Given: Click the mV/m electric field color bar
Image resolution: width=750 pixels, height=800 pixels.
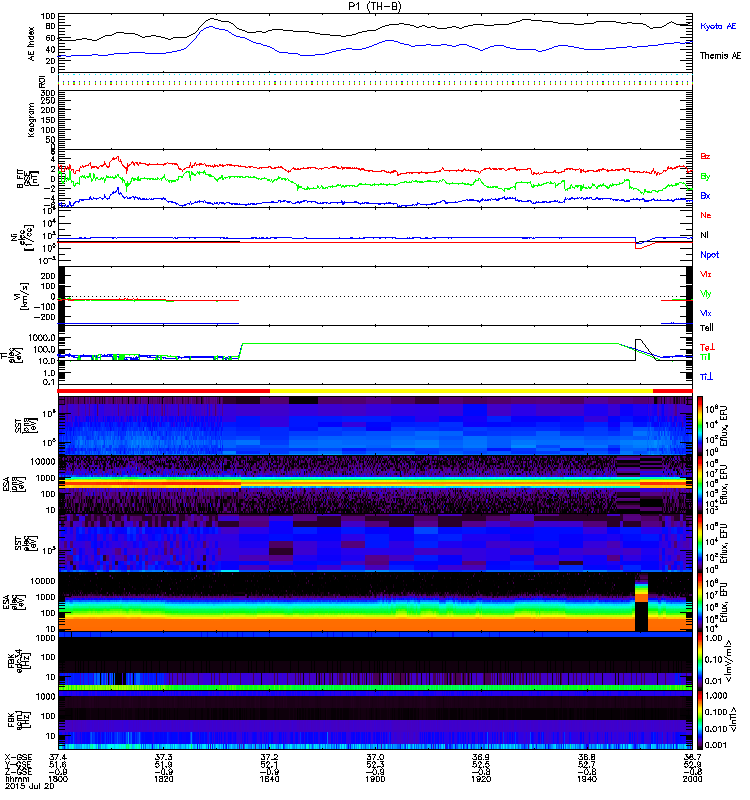Looking at the screenshot, I should click(700, 661).
